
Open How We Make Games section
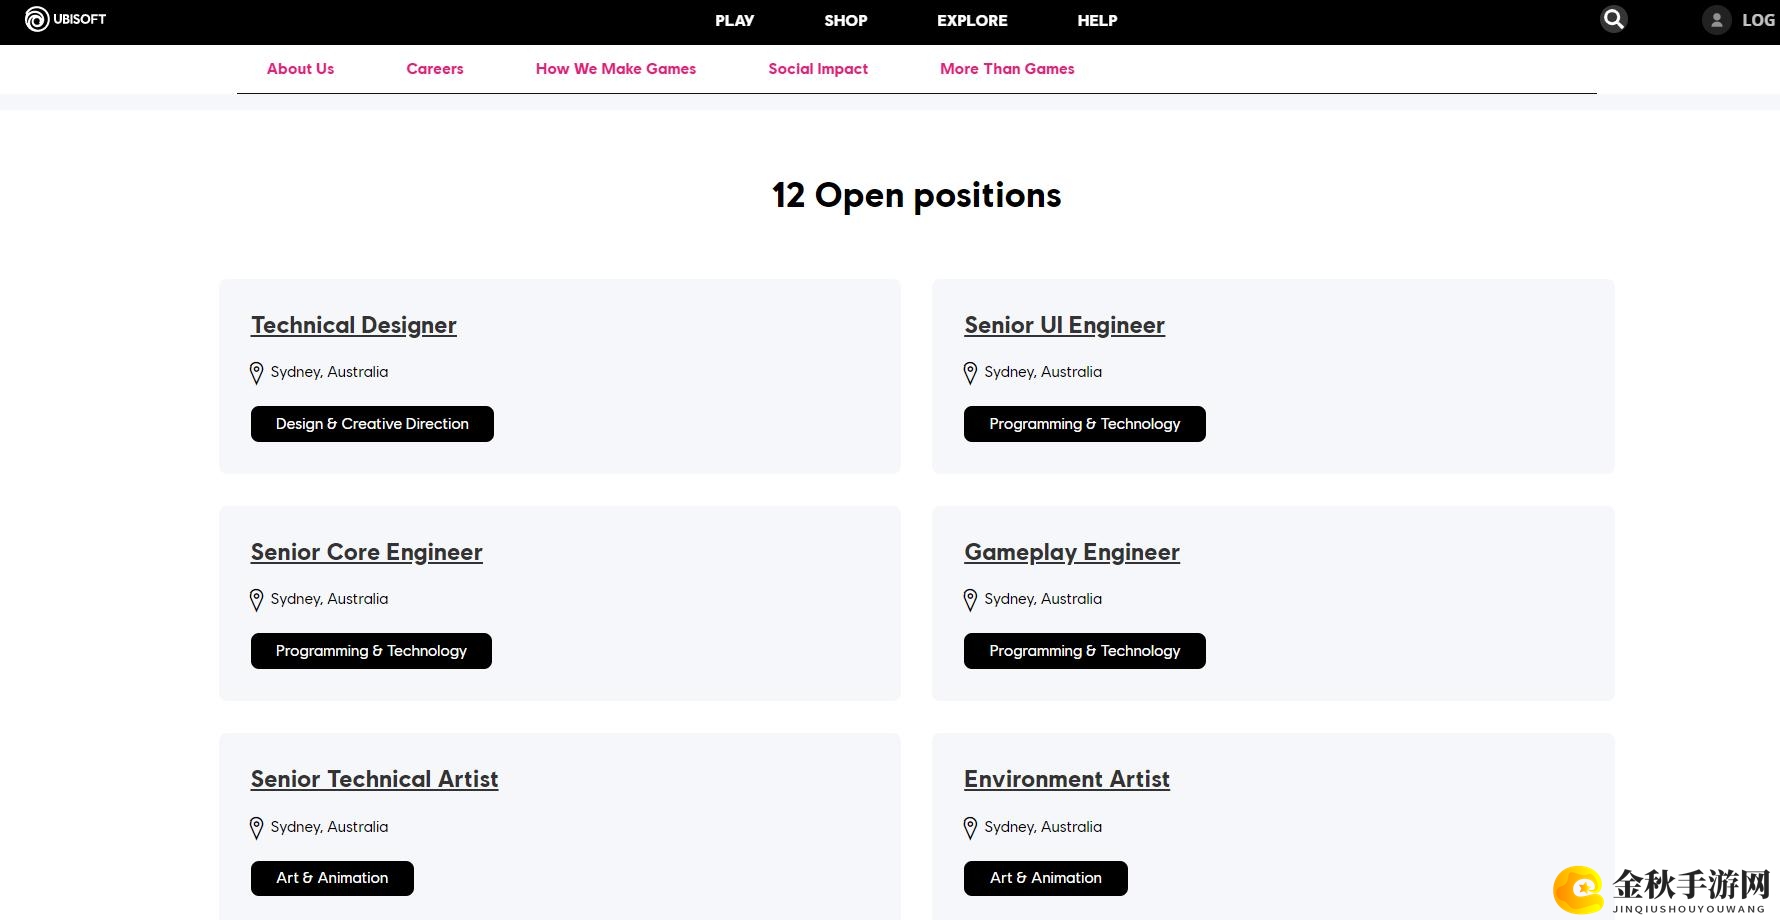click(x=616, y=69)
